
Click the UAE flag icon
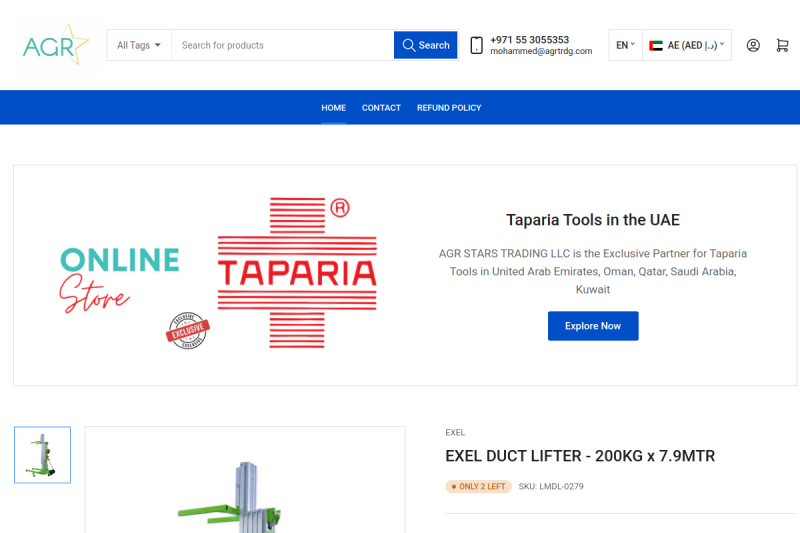(x=656, y=45)
